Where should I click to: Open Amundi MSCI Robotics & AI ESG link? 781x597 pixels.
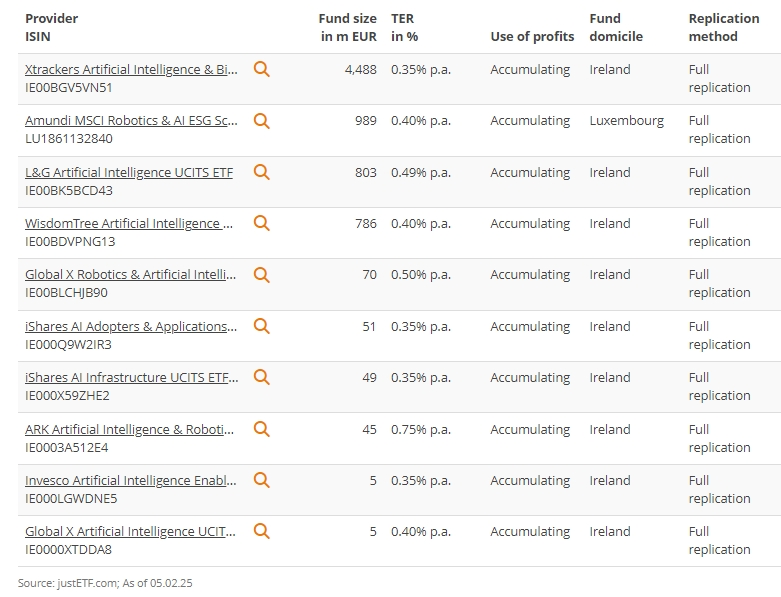(131, 121)
